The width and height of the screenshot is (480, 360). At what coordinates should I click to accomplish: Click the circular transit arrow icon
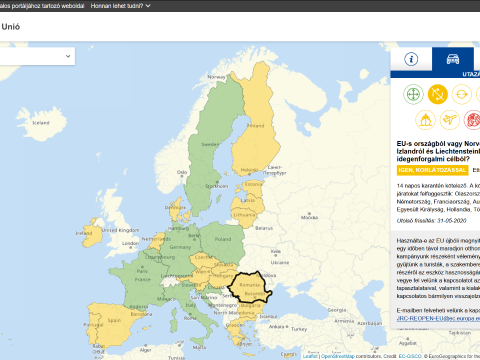(x=462, y=94)
